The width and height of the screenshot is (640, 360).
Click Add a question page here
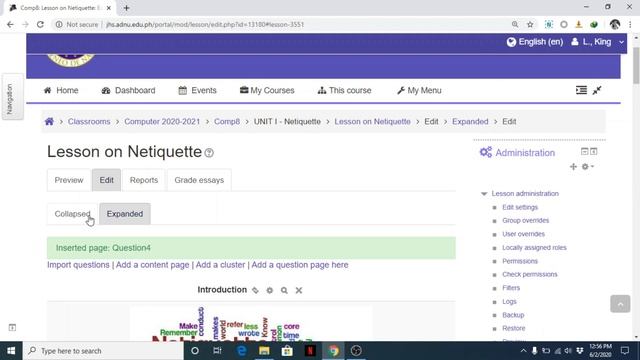[x=300, y=265]
